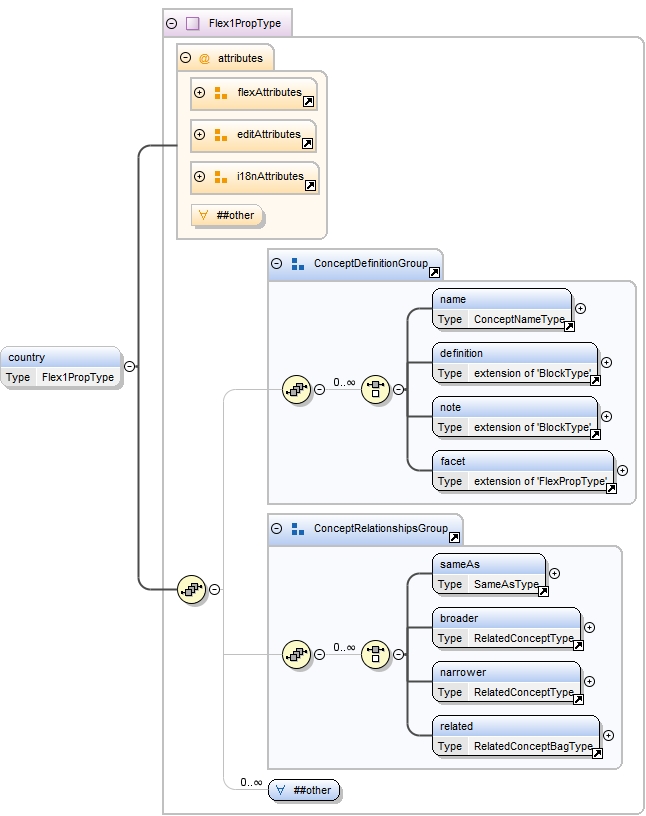Expand the facet element plus button
This screenshot has width=646, height=816.
pos(623,470)
